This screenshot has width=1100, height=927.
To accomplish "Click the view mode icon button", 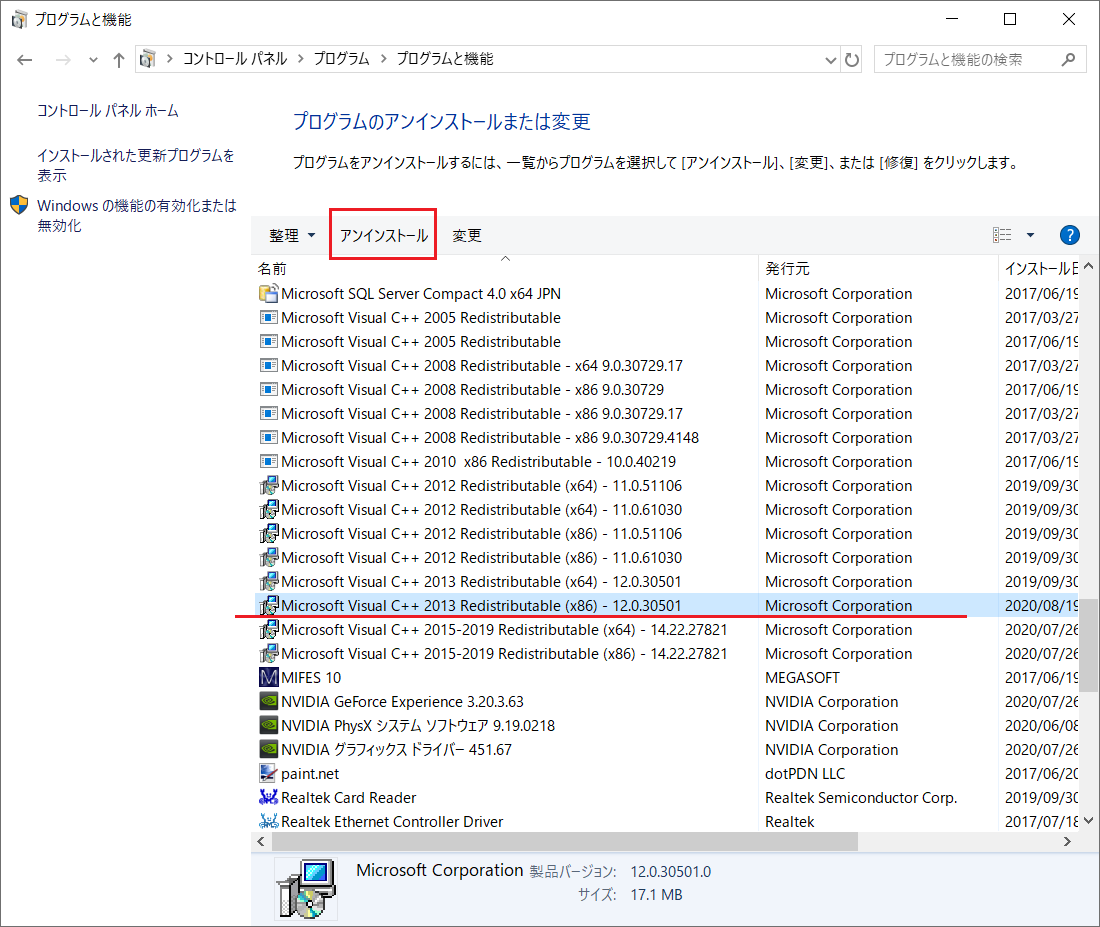I will click(1002, 235).
